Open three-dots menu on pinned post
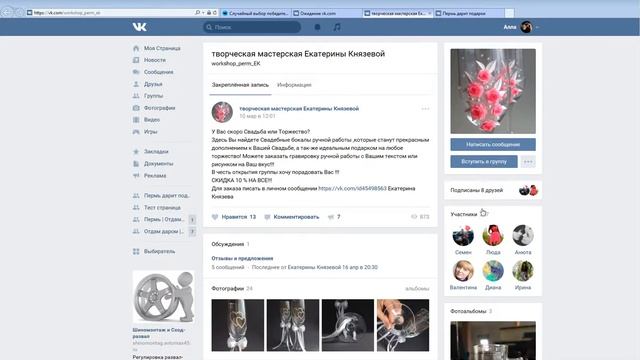The width and height of the screenshot is (640, 360). [x=425, y=109]
